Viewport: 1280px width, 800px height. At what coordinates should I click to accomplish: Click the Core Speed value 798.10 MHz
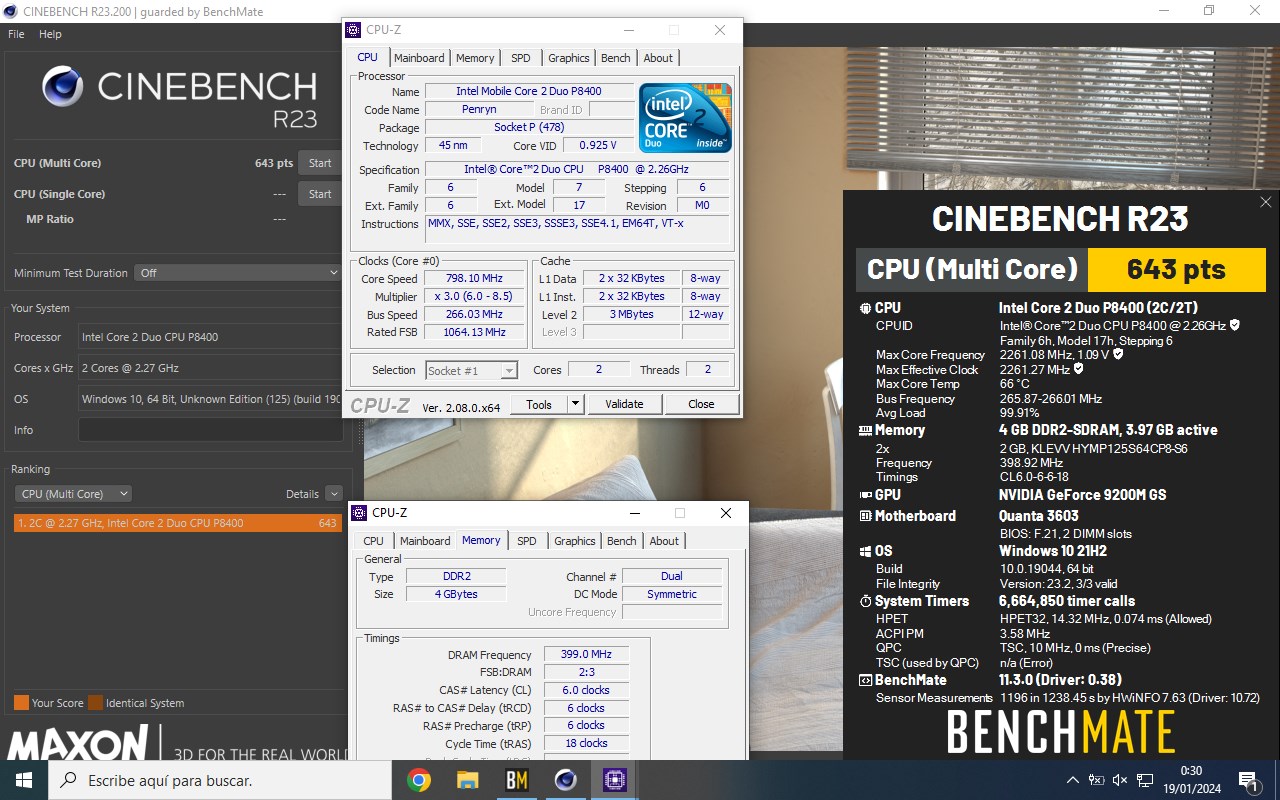[x=475, y=279]
